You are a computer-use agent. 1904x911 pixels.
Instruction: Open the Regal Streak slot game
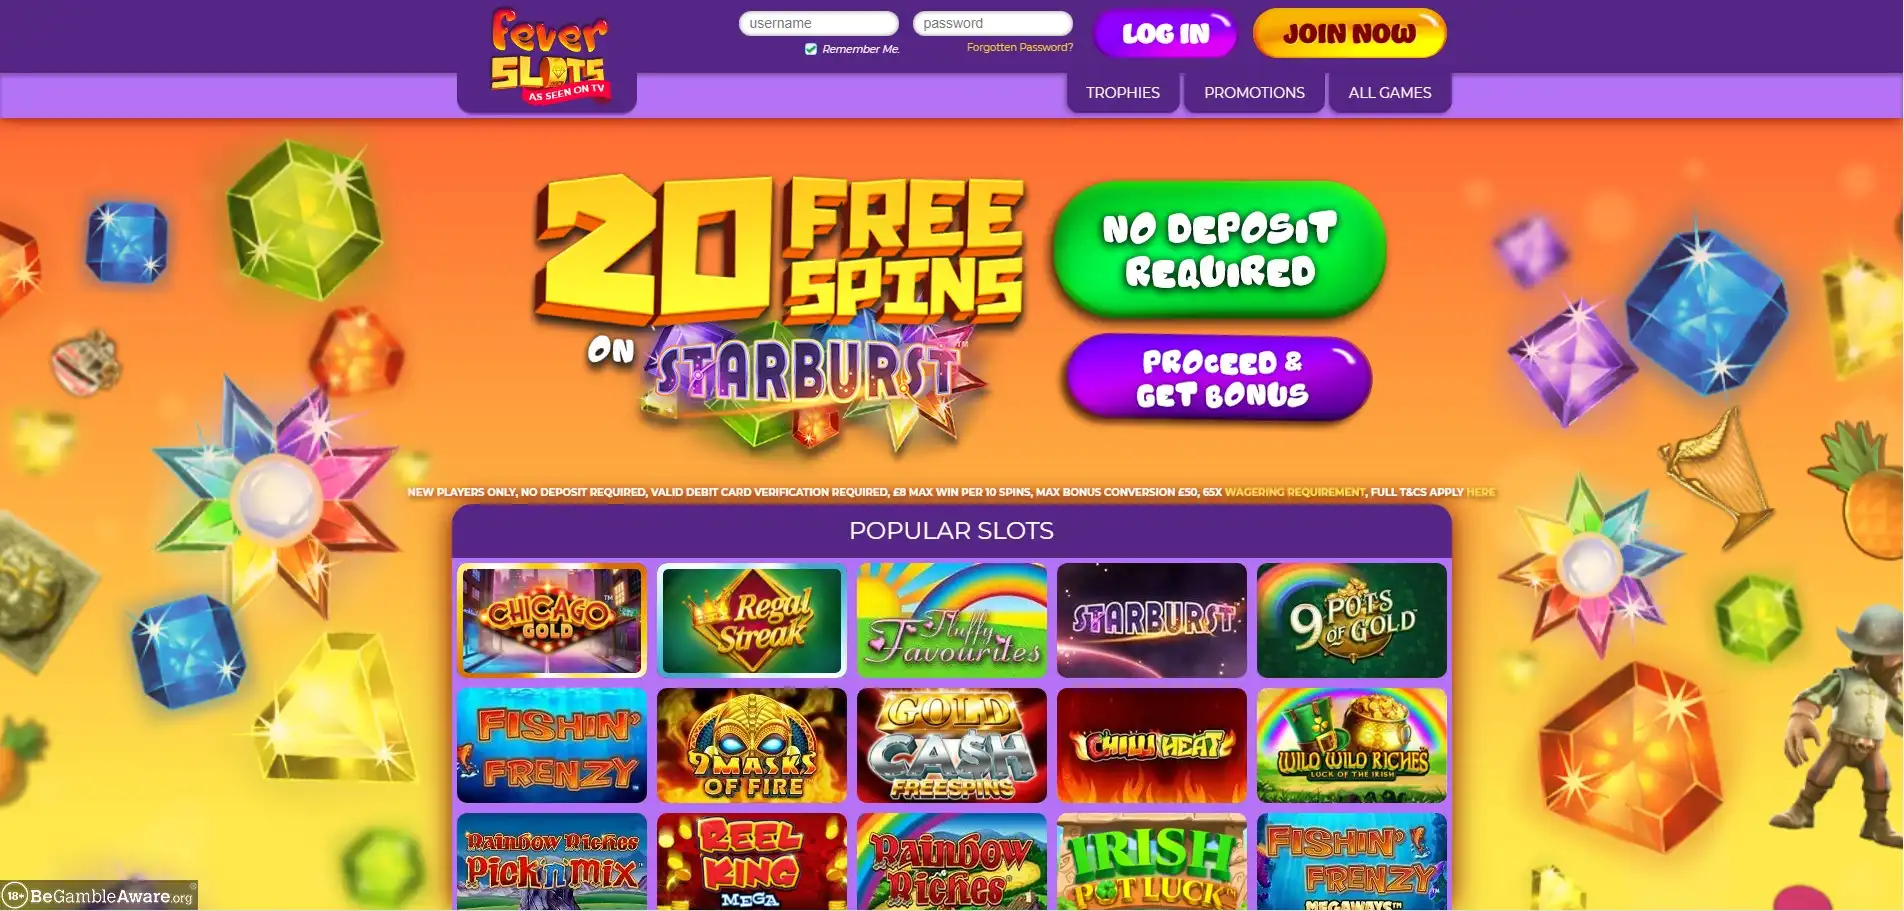click(752, 620)
